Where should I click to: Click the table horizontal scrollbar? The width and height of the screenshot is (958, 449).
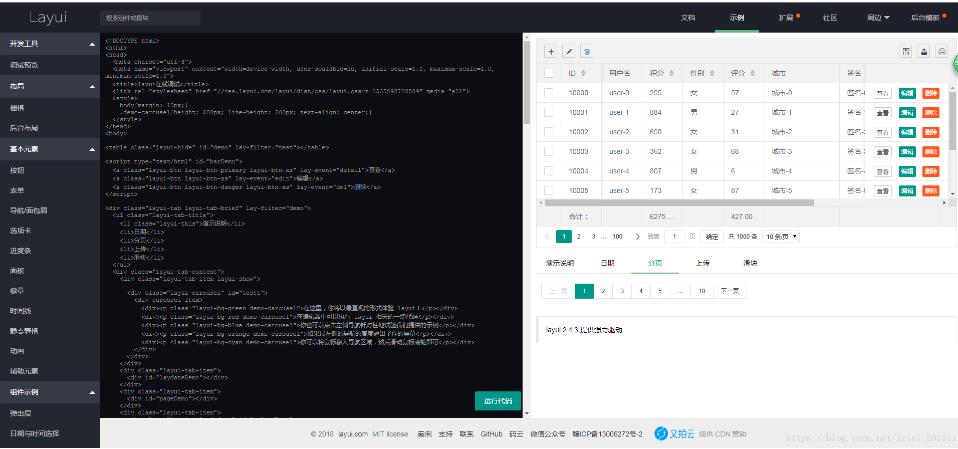tap(679, 203)
